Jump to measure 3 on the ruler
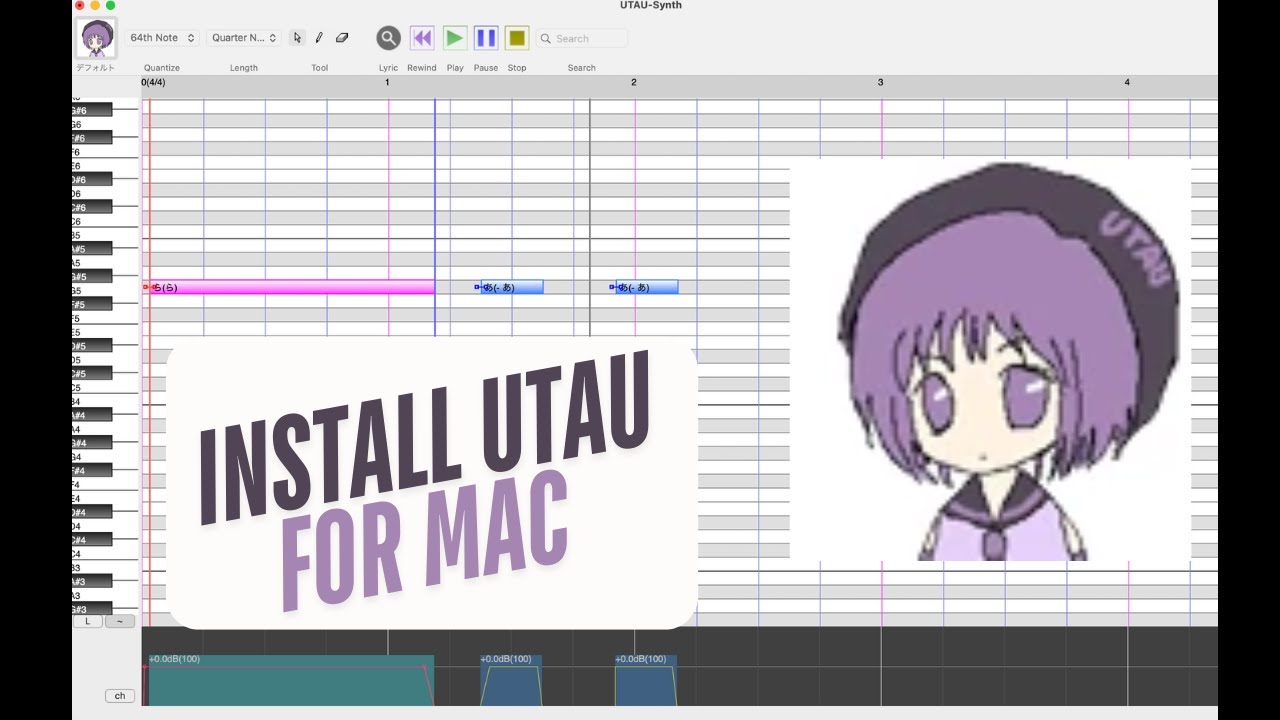The height and width of the screenshot is (720, 1280). tap(880, 82)
